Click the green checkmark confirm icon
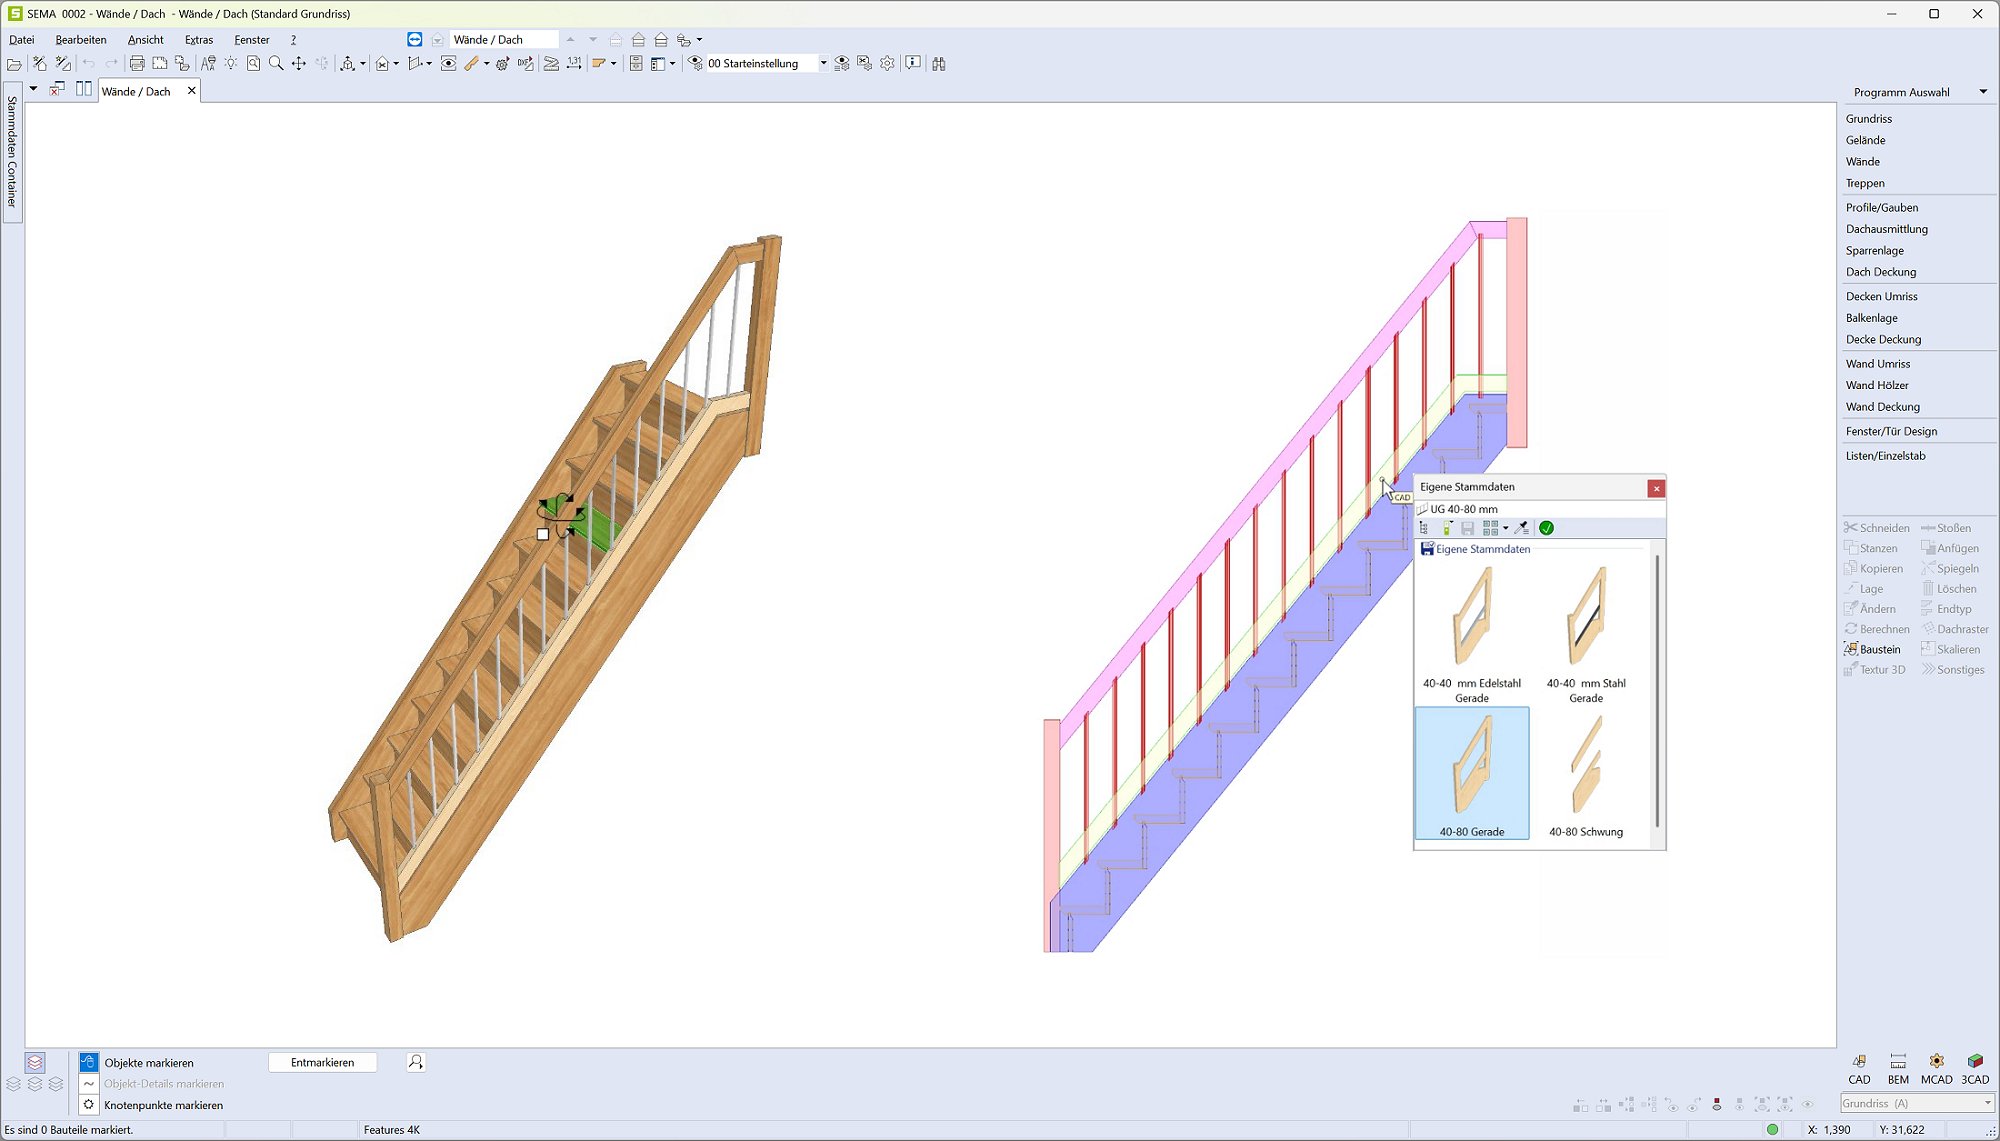The width and height of the screenshot is (2000, 1141). coord(1546,528)
